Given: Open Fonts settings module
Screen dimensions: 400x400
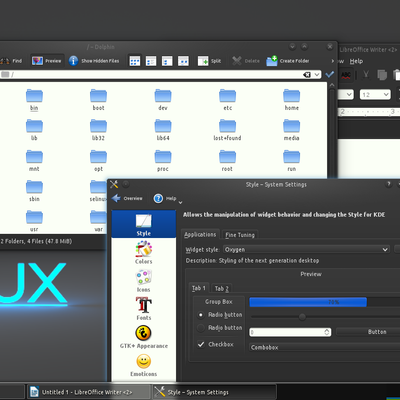Looking at the screenshot, I should [144, 309].
